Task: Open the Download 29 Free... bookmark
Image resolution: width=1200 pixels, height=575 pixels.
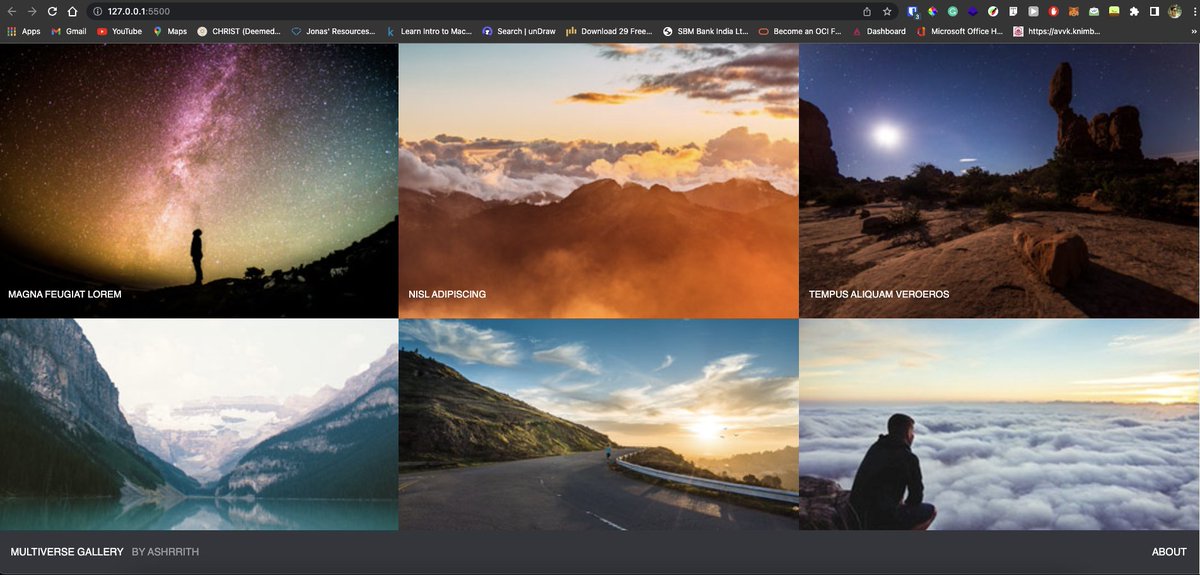Action: tap(609, 31)
